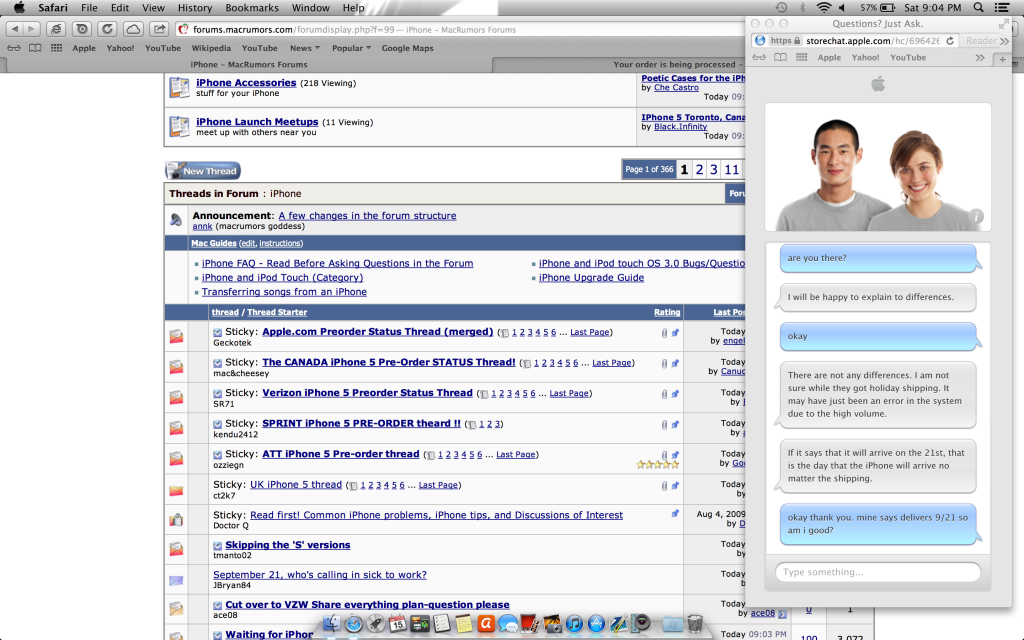
Task: Click subscription checkmark icon on Skipping the 'S' versions
Action: 217,546
